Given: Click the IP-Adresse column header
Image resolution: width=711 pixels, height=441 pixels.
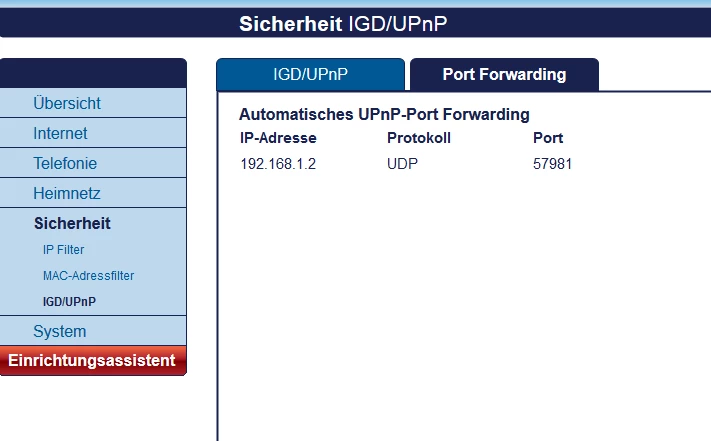Looking at the screenshot, I should [278, 138].
